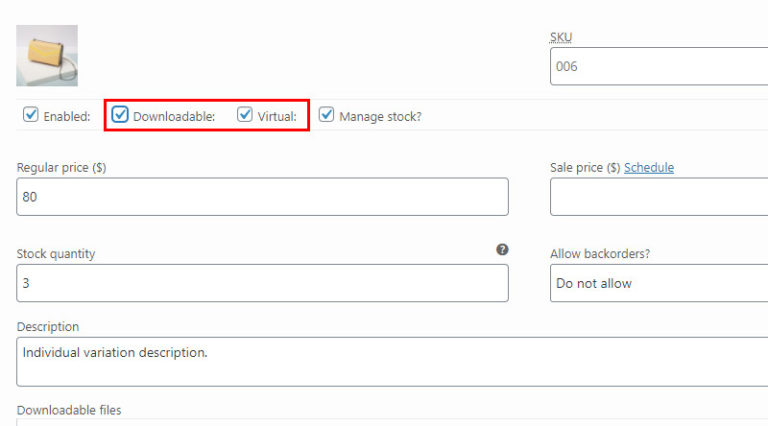
Task: Click the handbag variation thumbnail image
Action: click(47, 56)
